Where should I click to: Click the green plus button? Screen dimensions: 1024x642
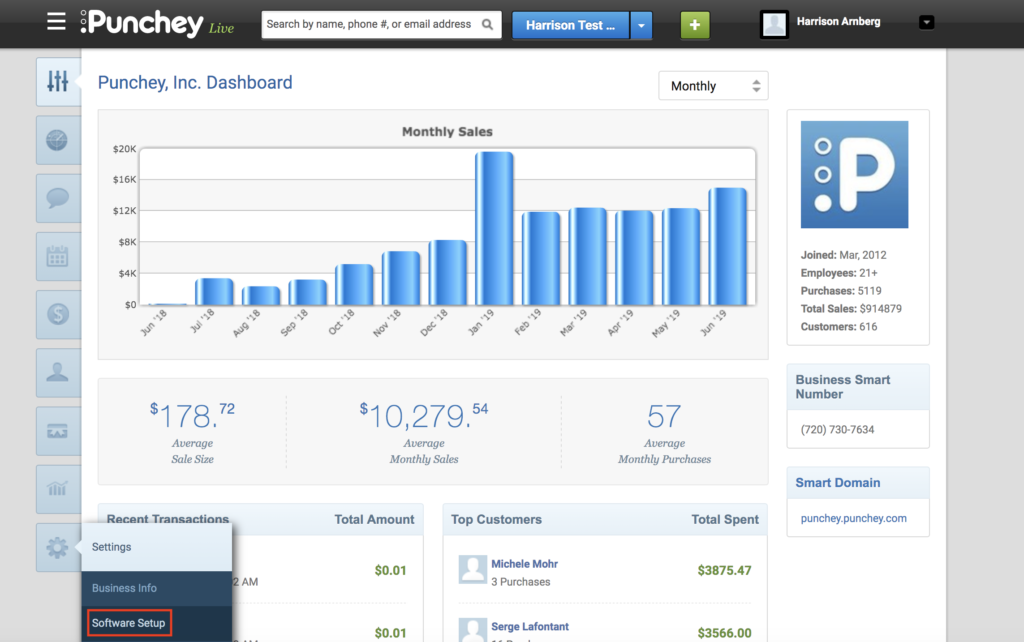(695, 25)
